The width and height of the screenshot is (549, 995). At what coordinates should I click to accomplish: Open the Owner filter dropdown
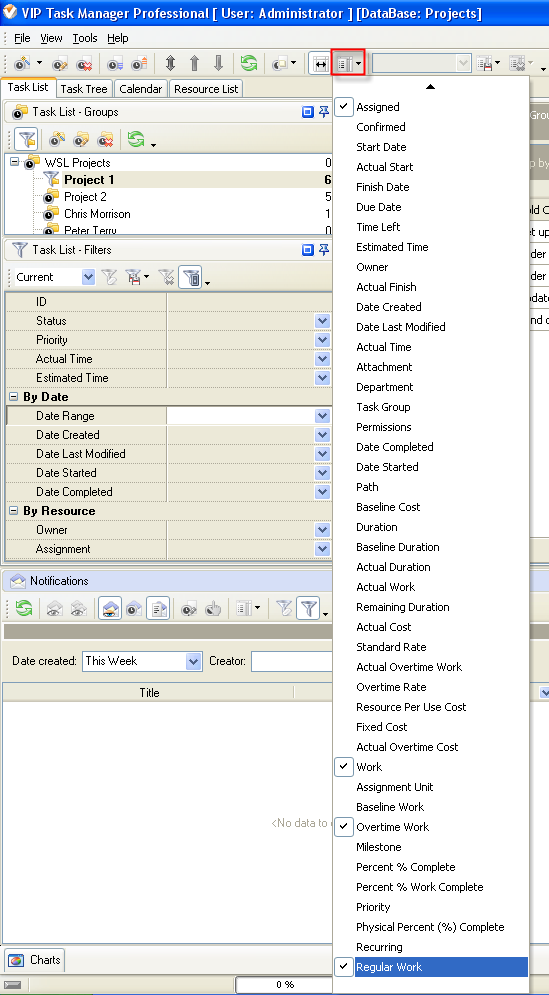click(322, 530)
